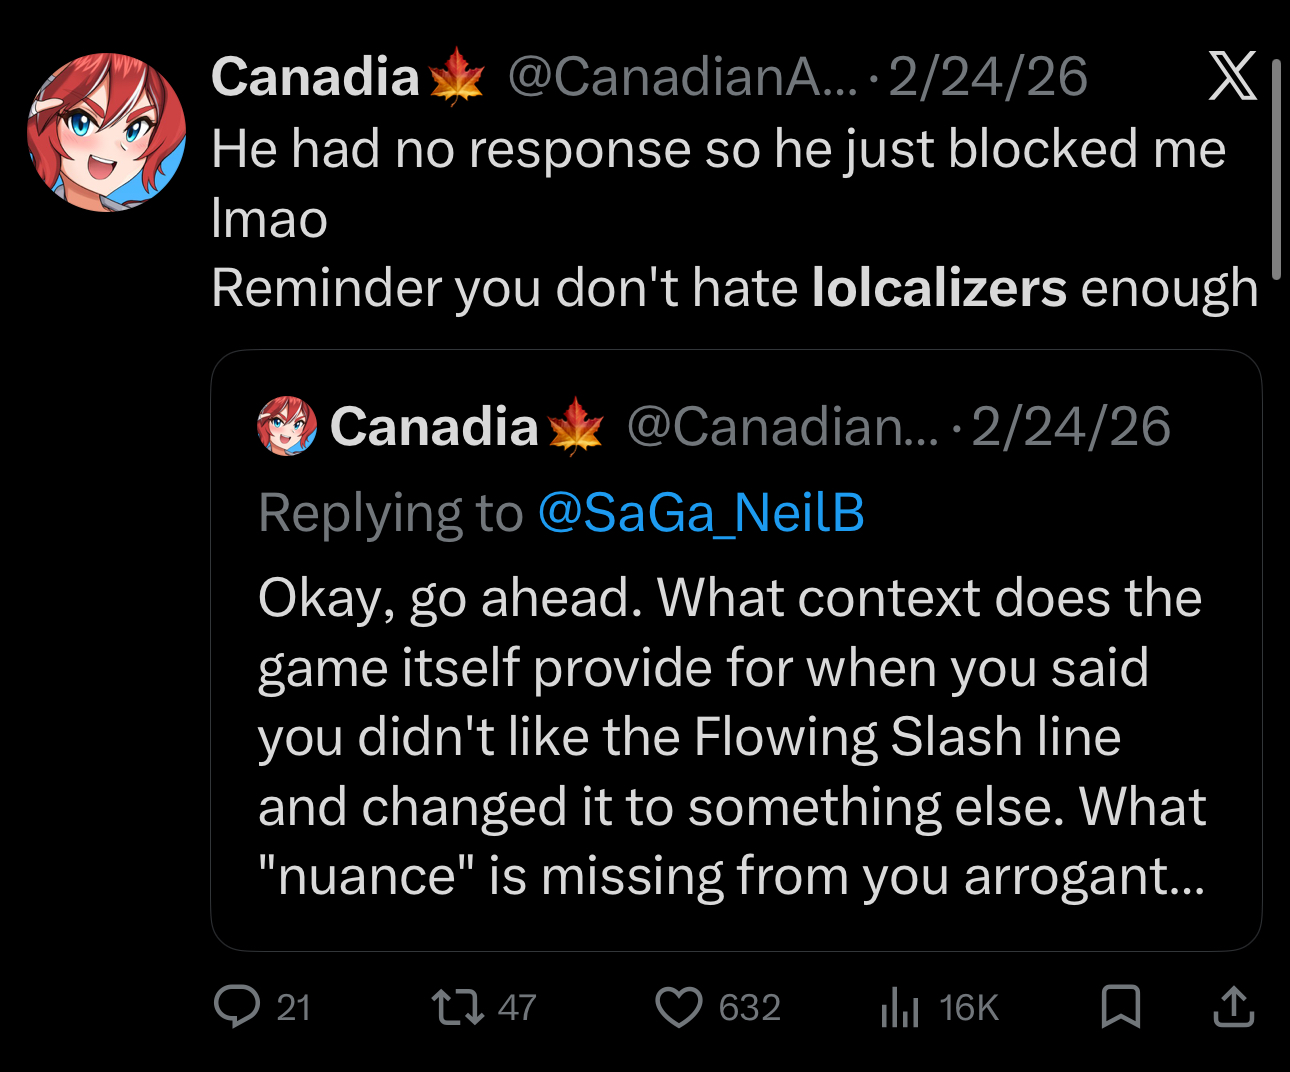The width and height of the screenshot is (1290, 1072).
Task: Click Canadia name in quoted post
Action: 434,427
